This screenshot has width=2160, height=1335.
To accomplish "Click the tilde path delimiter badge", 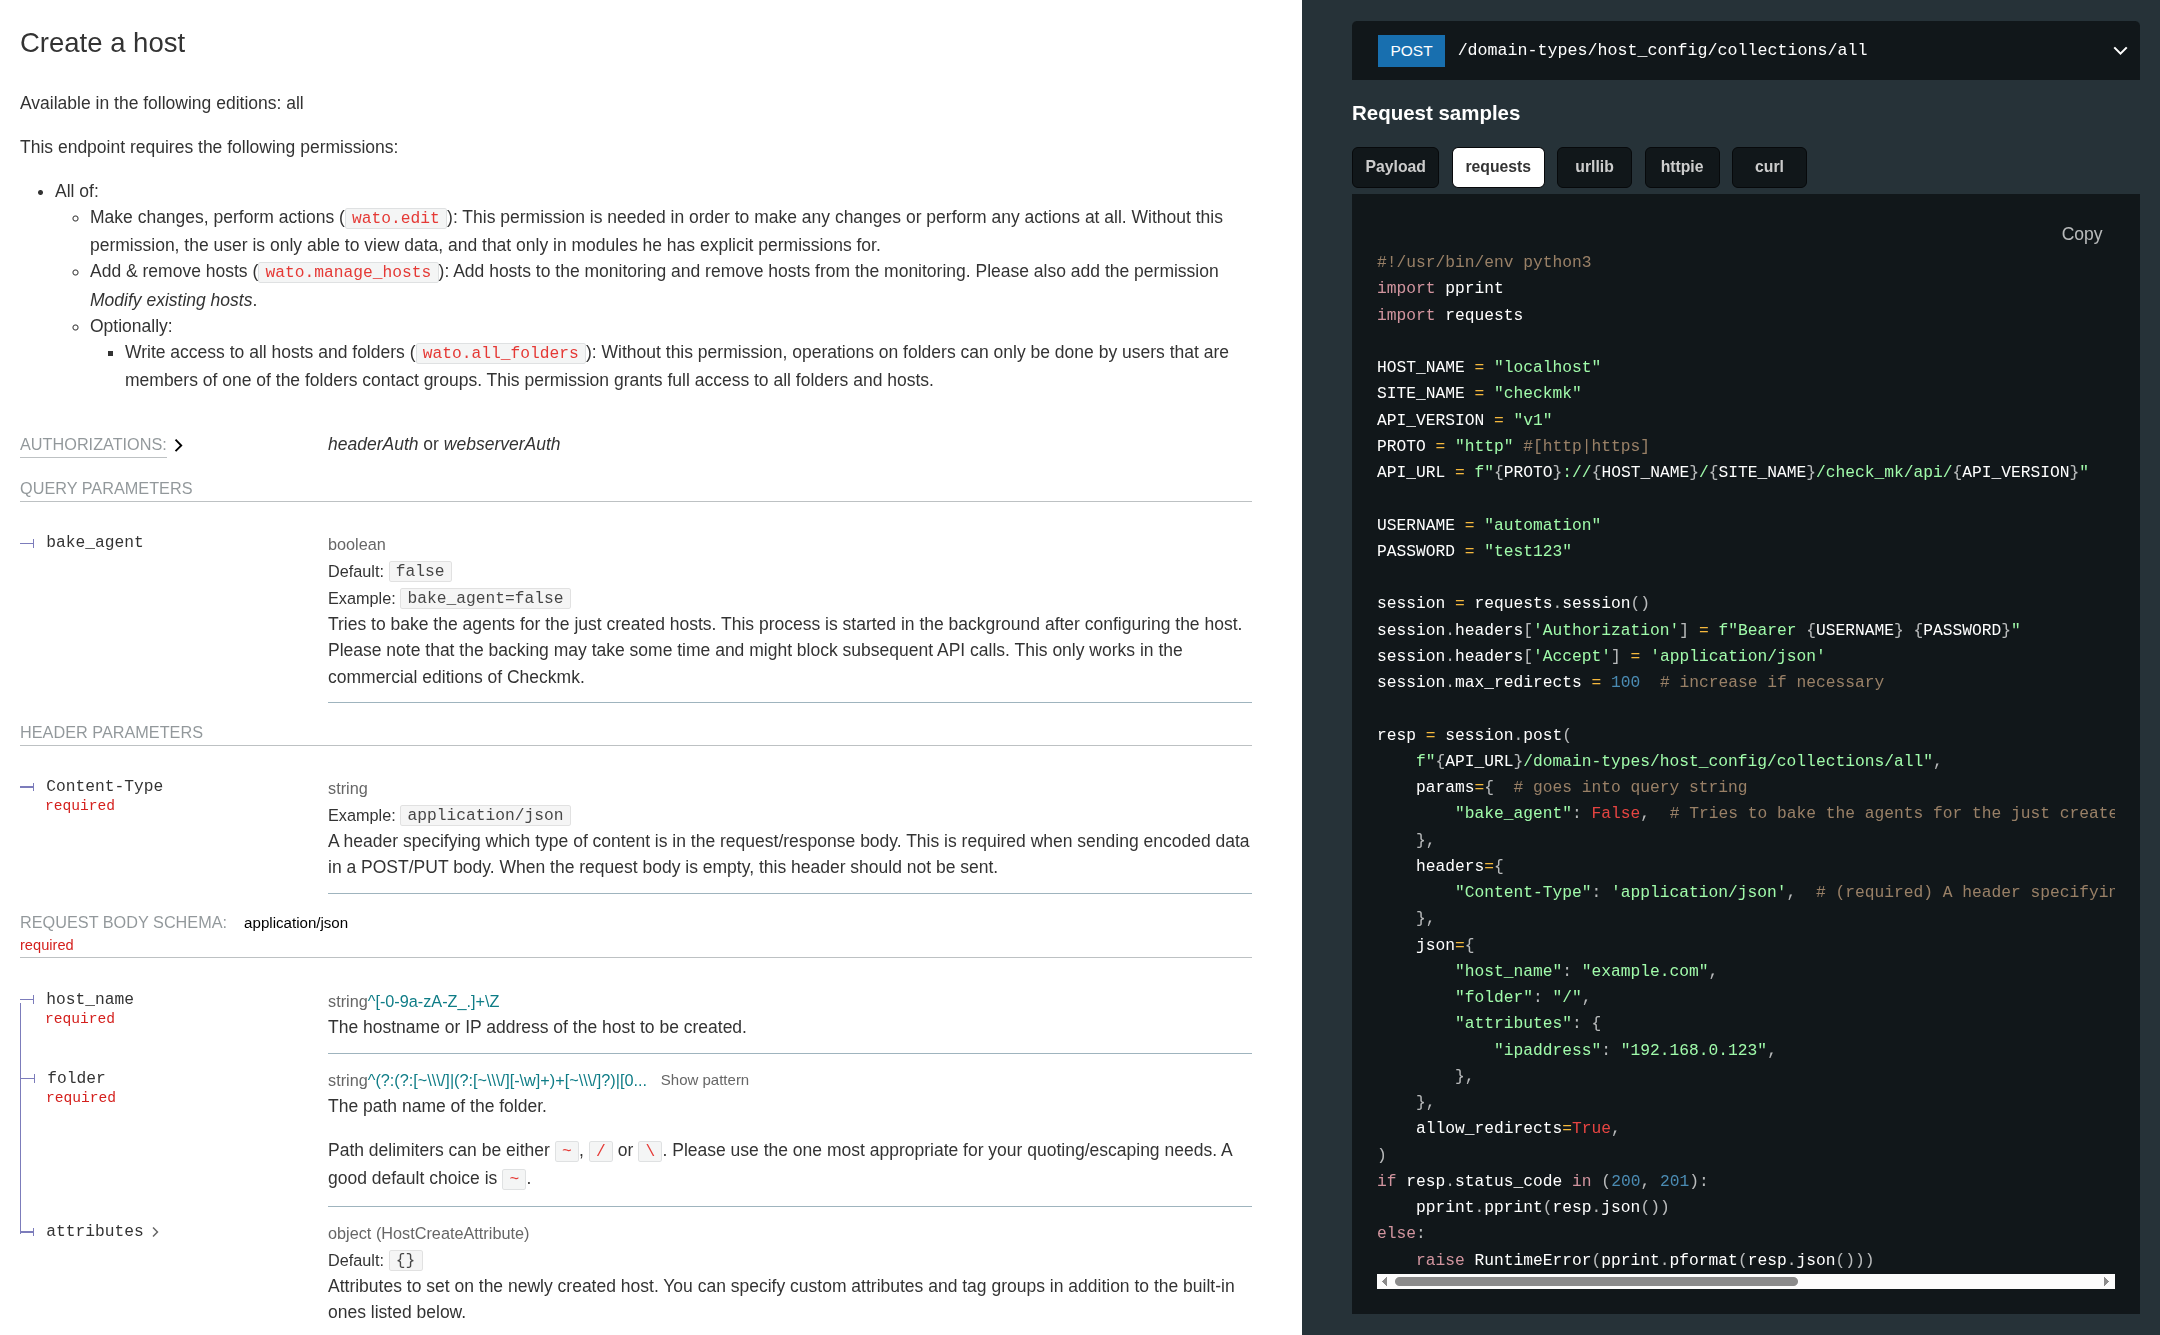I will point(566,1151).
